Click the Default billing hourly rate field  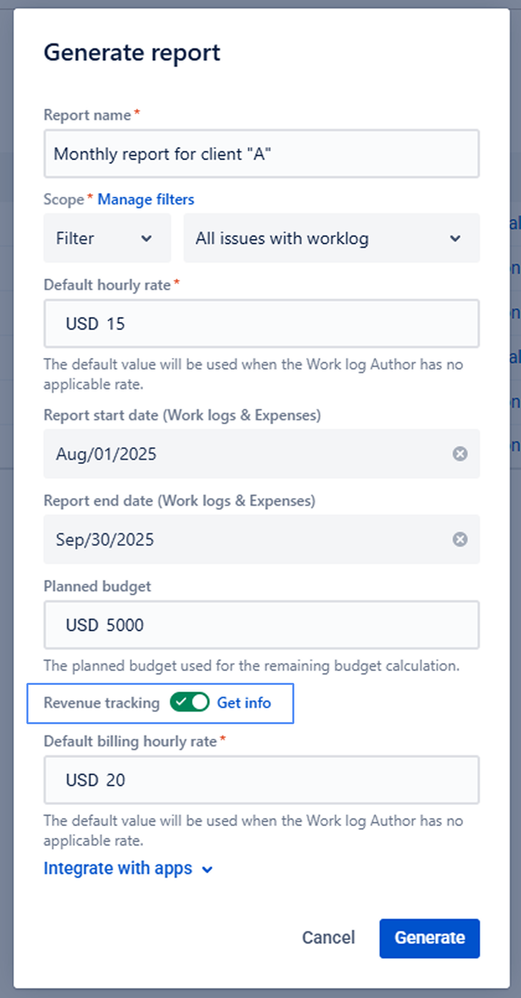pyautogui.click(x=261, y=780)
